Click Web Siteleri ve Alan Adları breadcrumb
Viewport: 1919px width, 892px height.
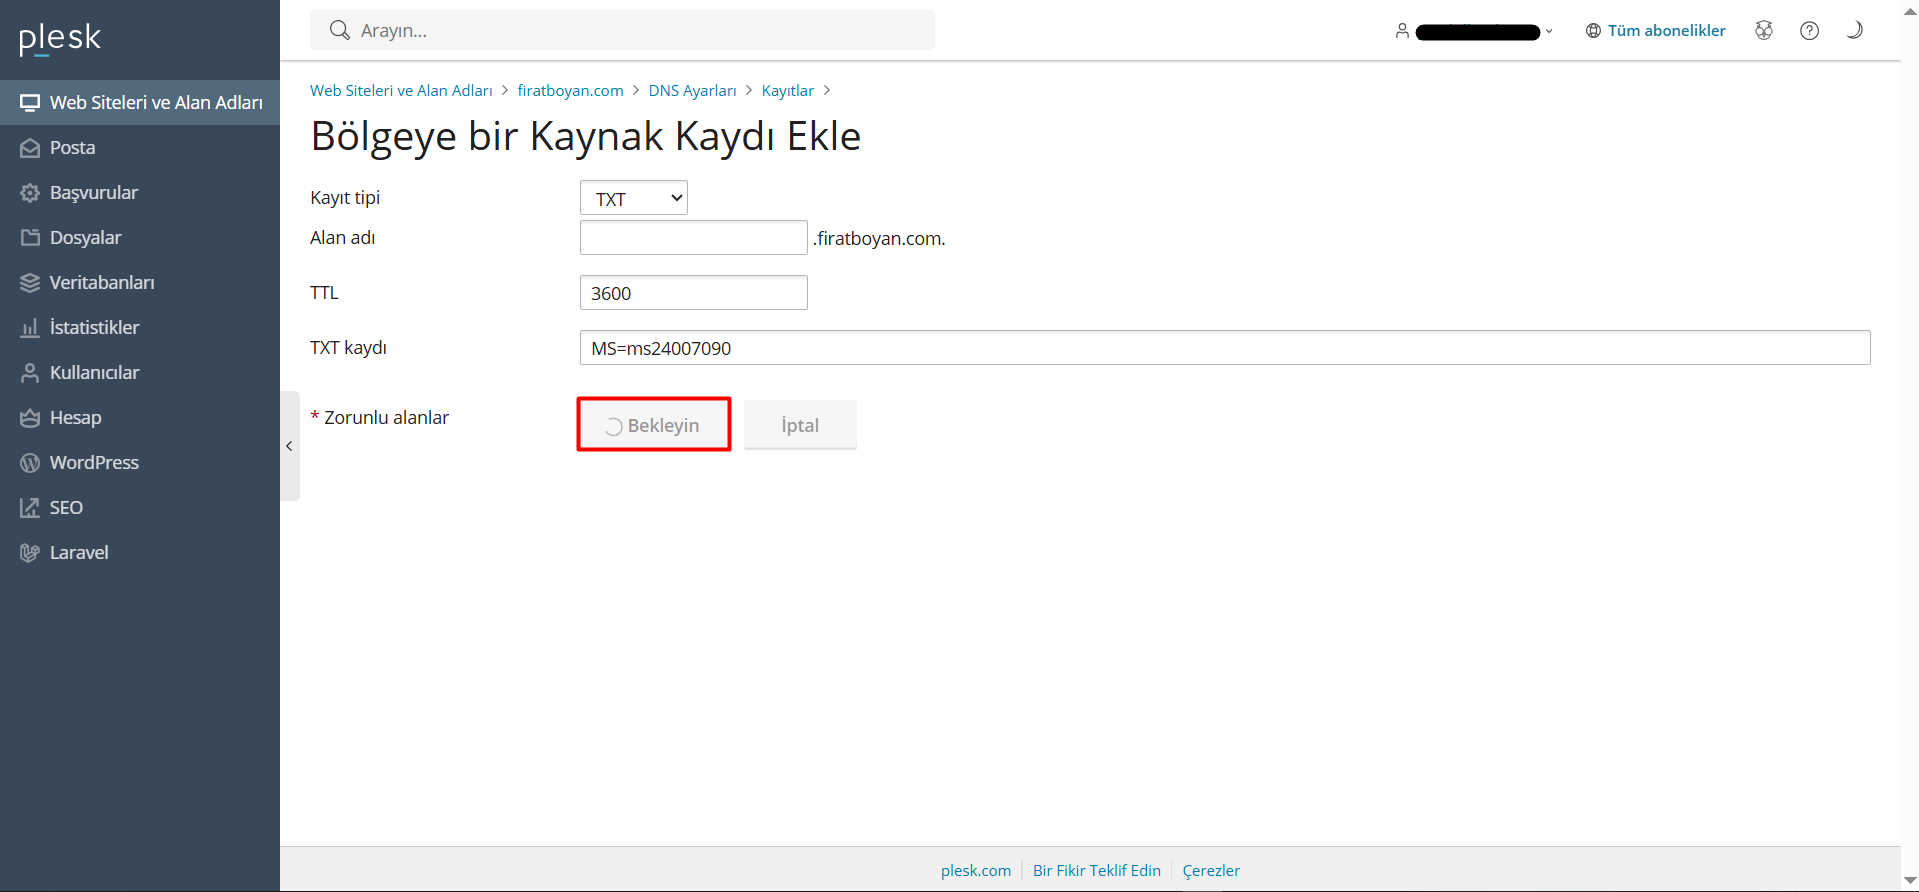tap(401, 90)
